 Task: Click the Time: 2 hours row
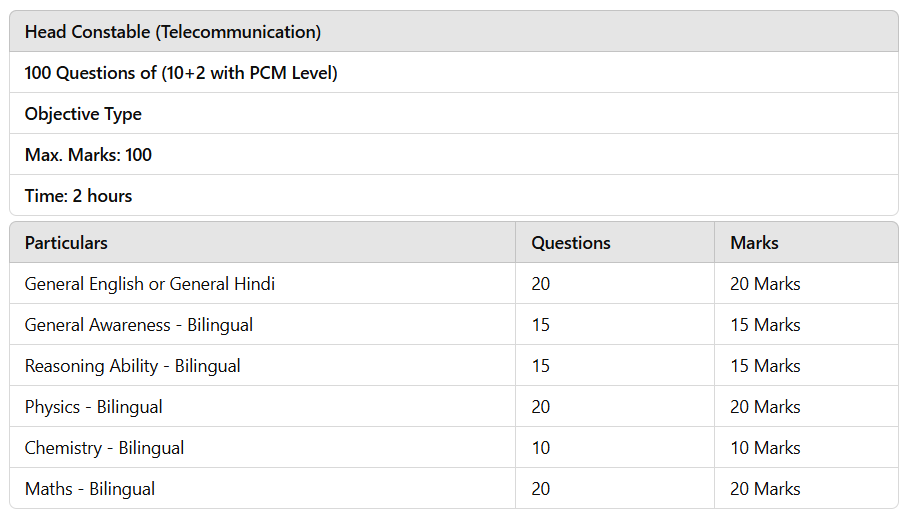pyautogui.click(x=454, y=195)
